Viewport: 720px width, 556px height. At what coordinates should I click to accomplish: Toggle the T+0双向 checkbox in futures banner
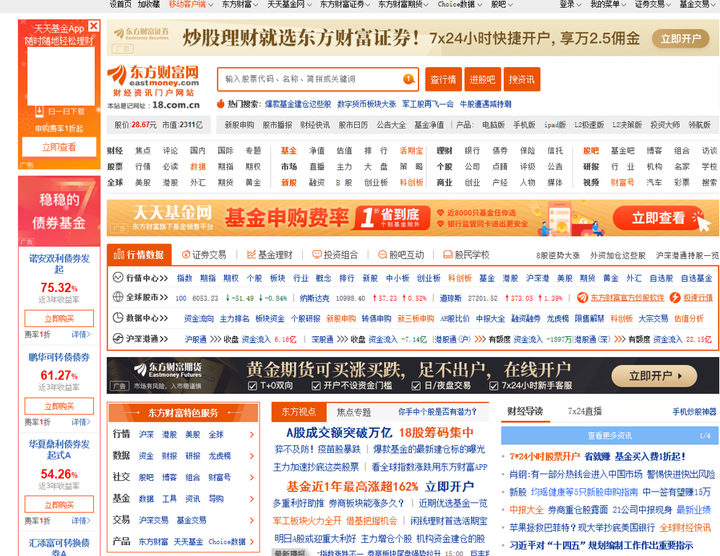coord(252,386)
